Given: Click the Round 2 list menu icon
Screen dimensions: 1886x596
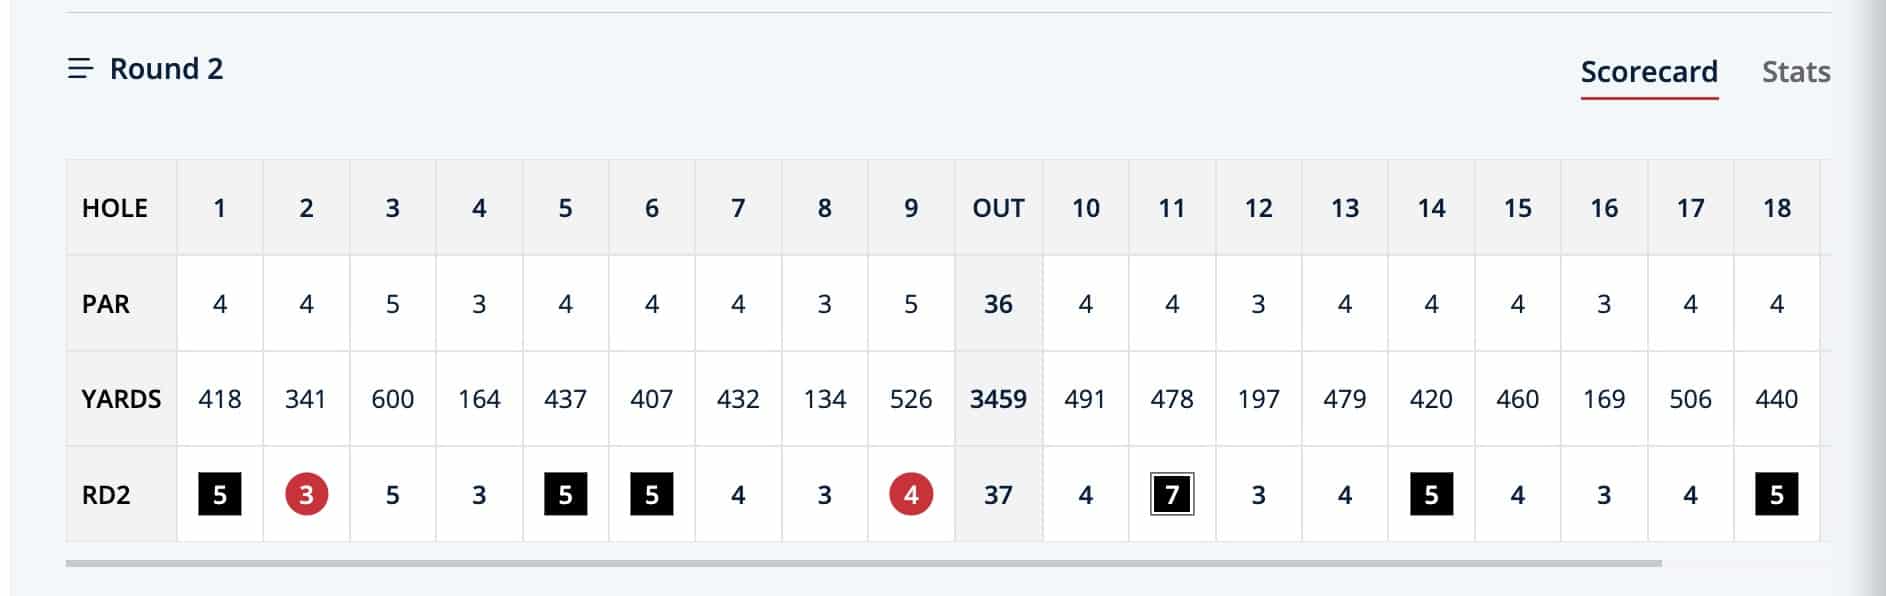Looking at the screenshot, I should click(80, 69).
